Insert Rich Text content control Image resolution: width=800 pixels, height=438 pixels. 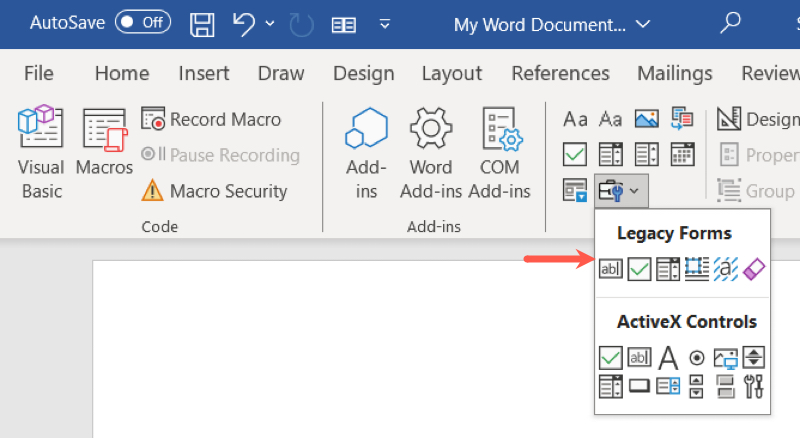click(x=575, y=119)
